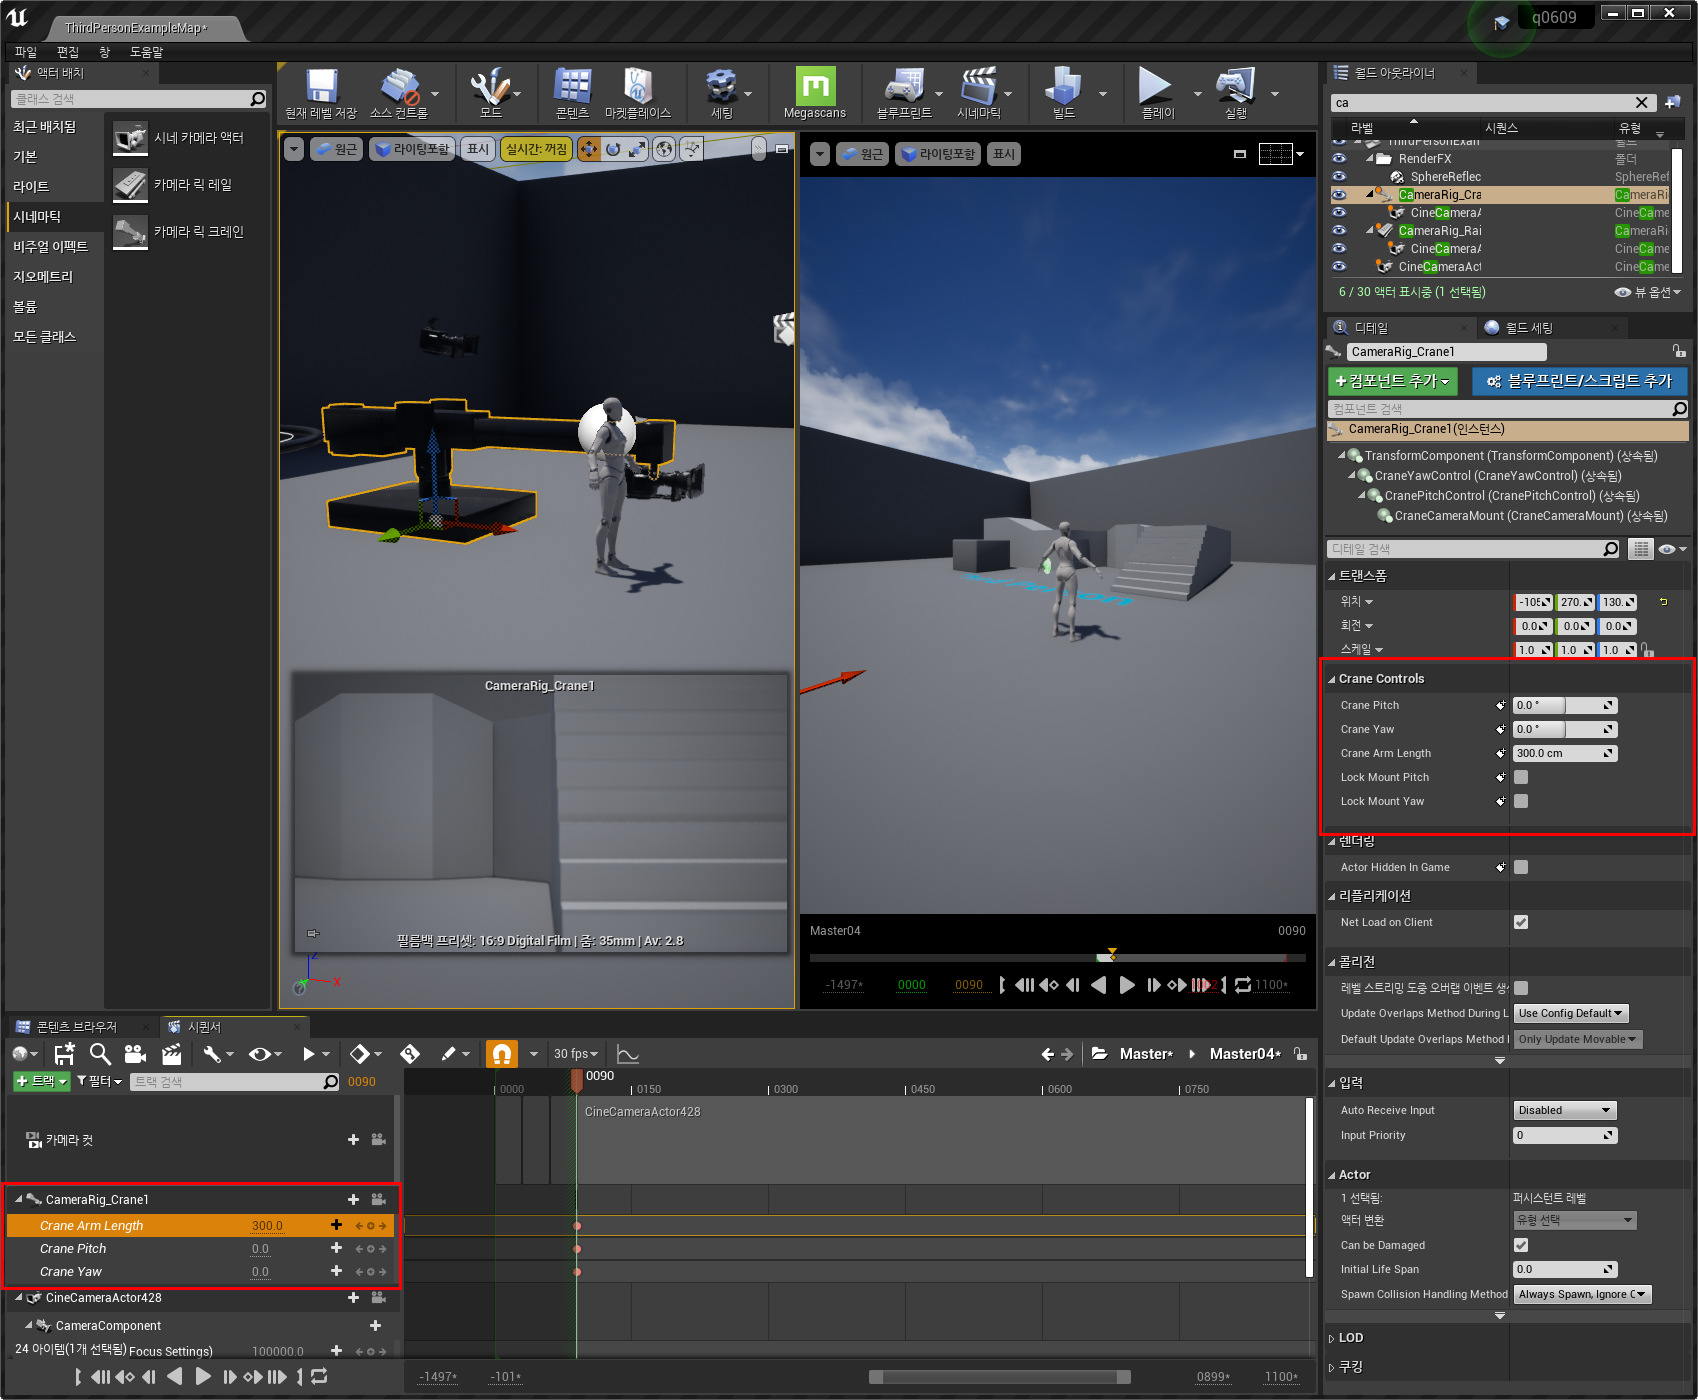Select translate gizmo mode in viewport

point(589,149)
